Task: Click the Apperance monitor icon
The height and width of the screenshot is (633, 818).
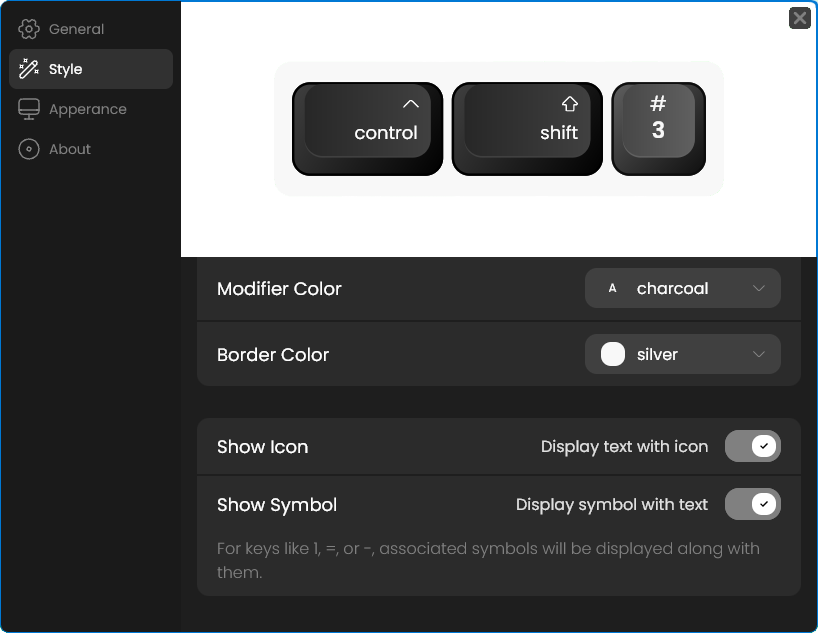Action: 29,109
